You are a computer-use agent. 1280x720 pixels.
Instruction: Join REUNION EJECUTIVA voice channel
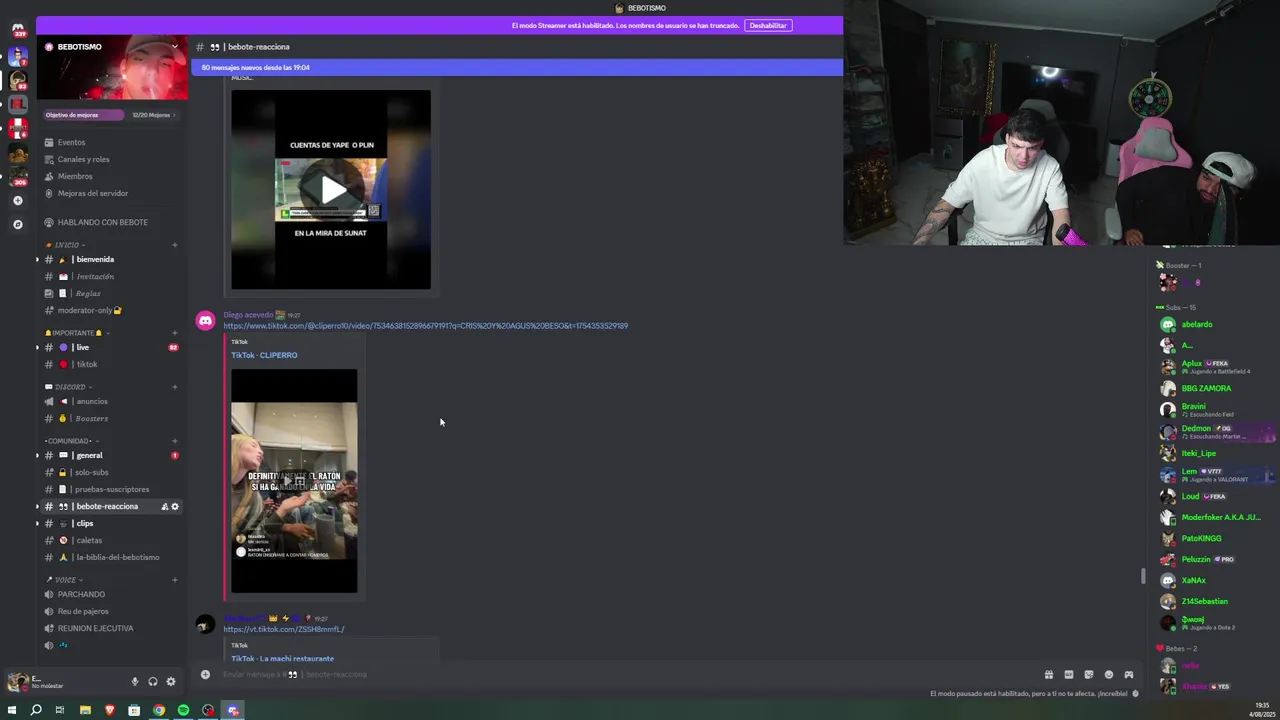click(95, 628)
